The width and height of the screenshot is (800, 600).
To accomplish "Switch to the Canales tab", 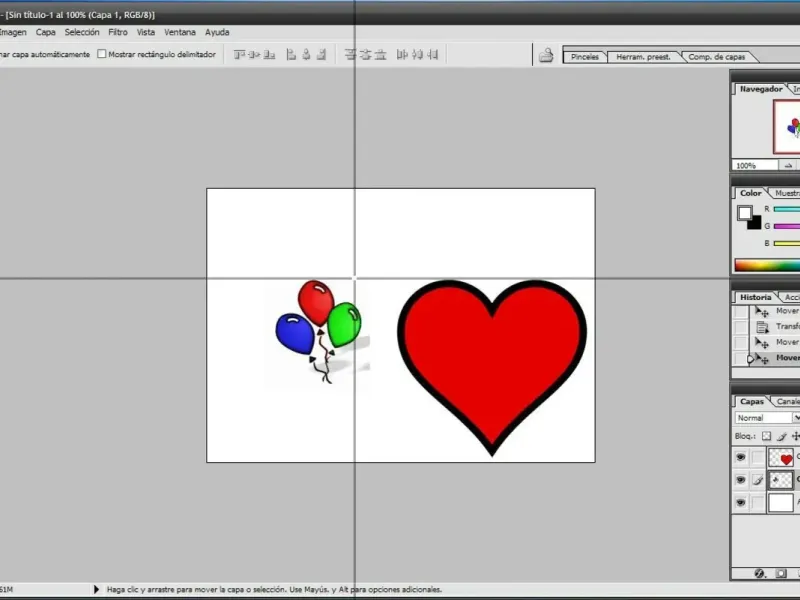I will (x=787, y=402).
